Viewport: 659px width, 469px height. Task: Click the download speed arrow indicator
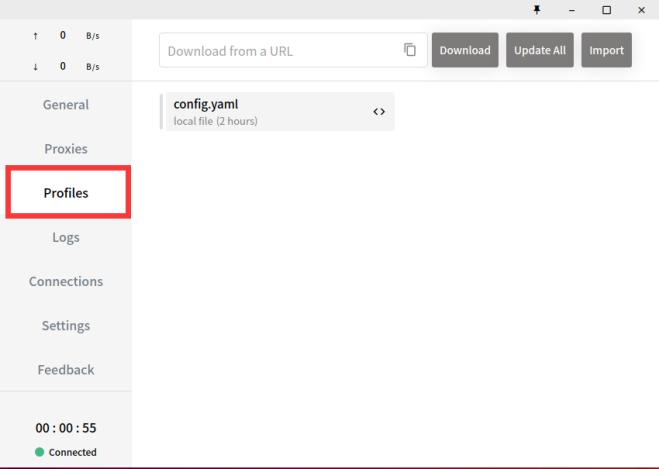[35, 66]
